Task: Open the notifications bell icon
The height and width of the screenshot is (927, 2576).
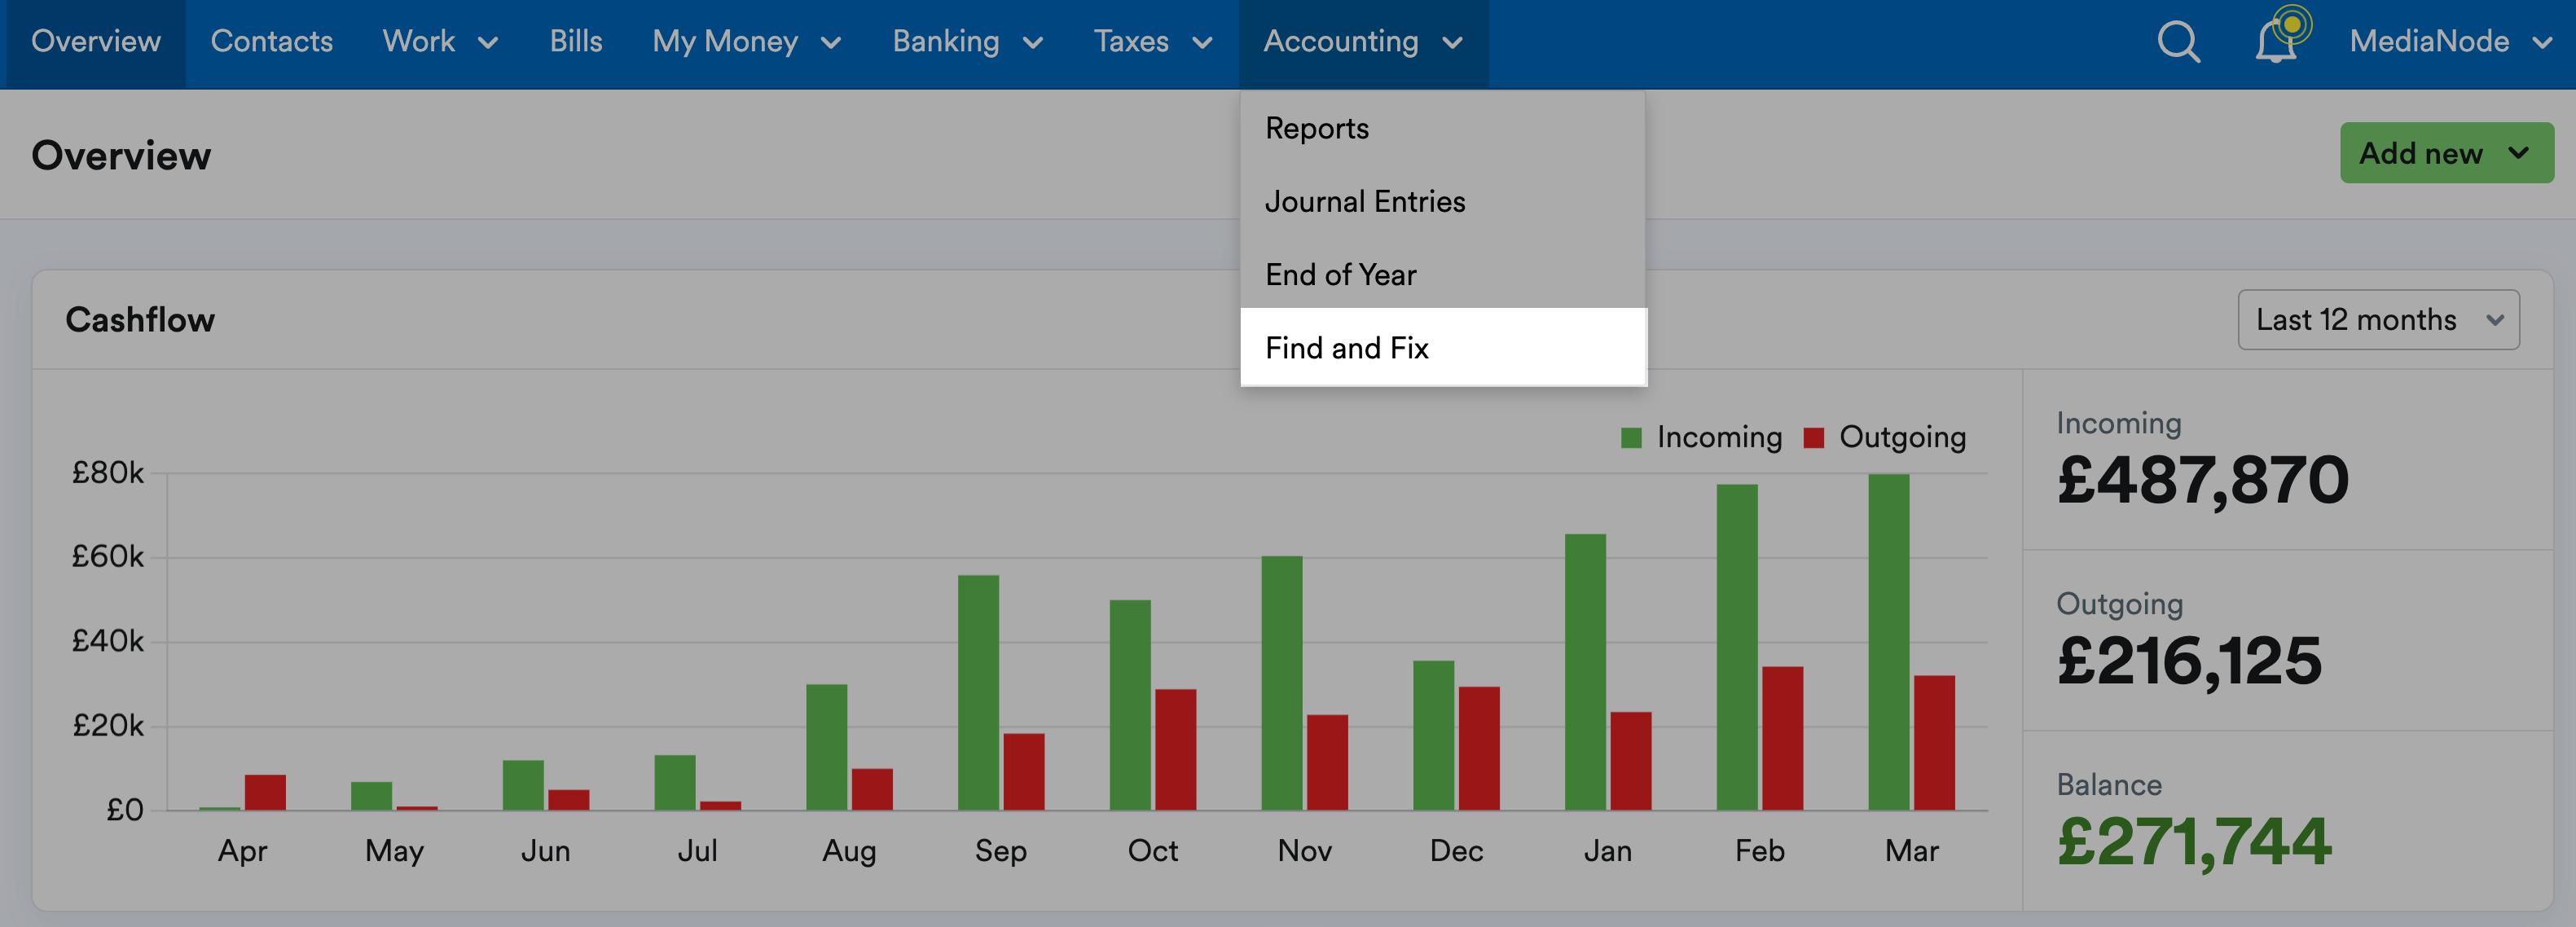Action: 2275,42
